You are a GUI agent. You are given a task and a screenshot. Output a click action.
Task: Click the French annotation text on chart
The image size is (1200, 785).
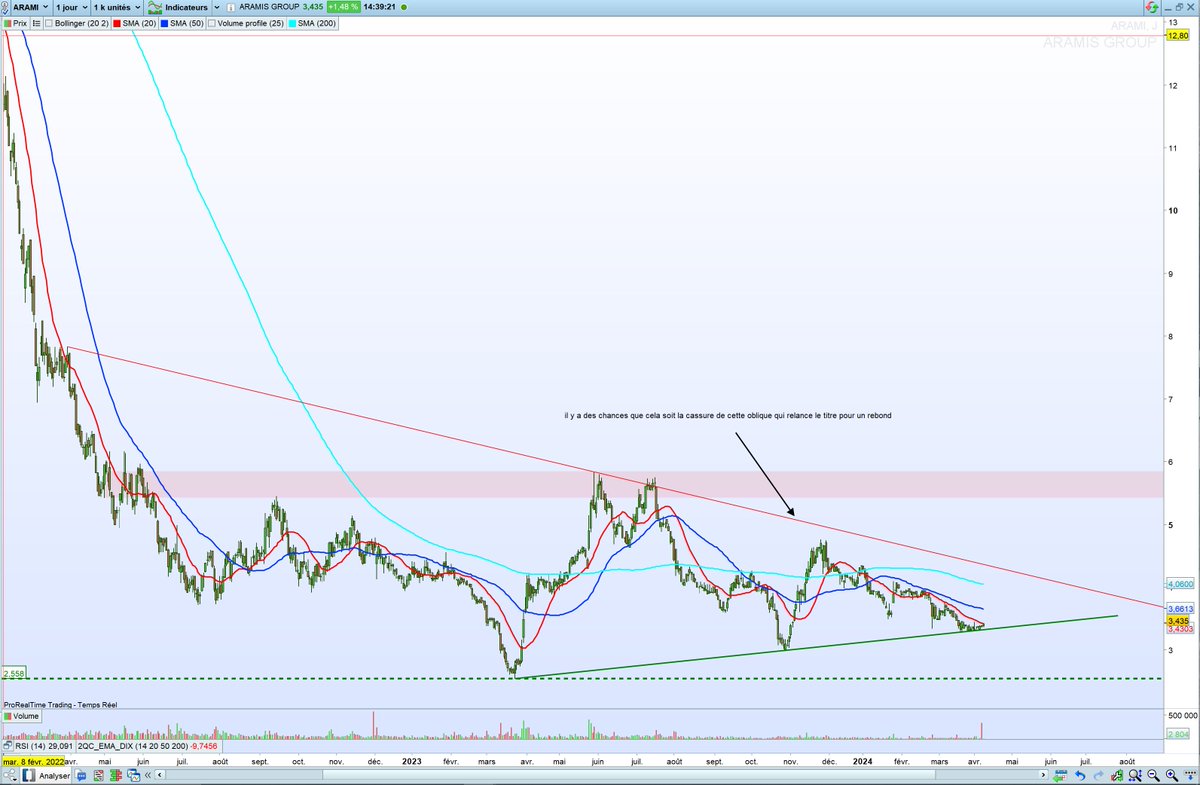[x=727, y=415]
